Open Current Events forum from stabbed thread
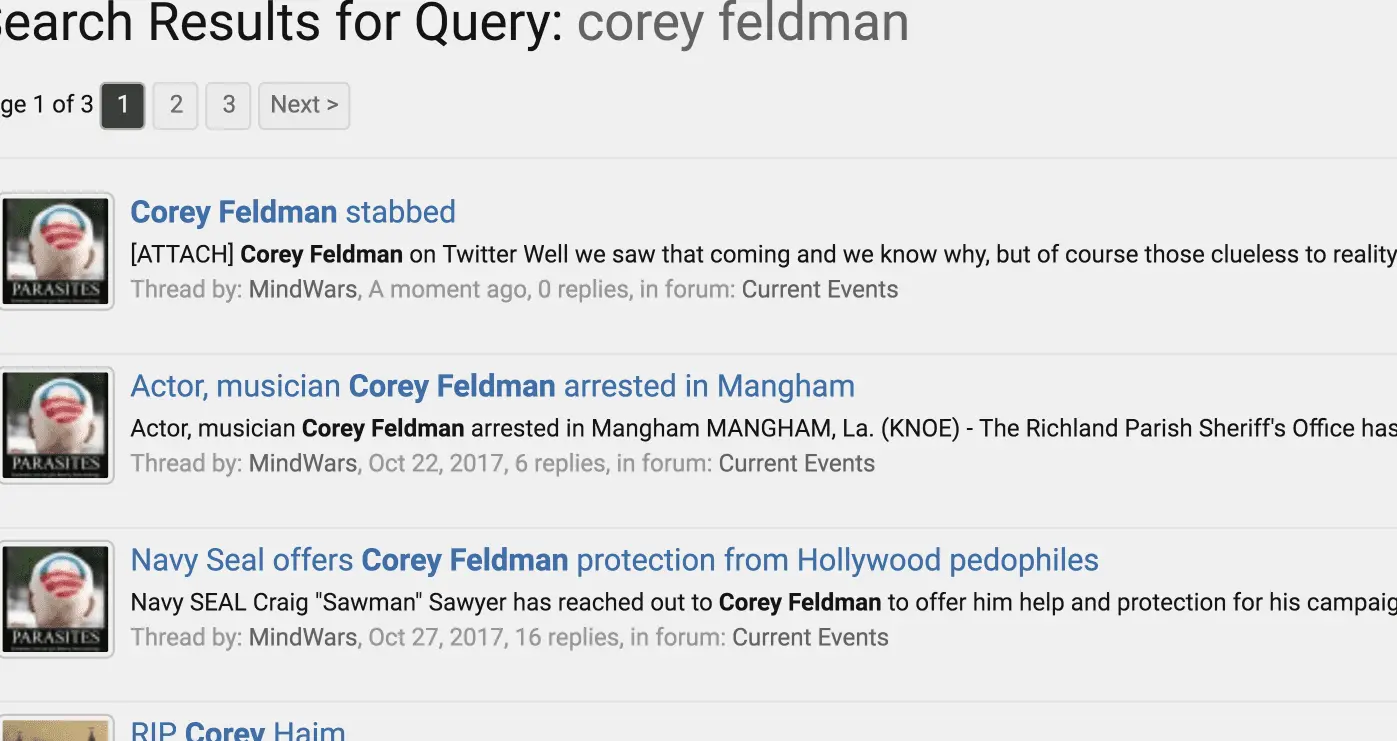This screenshot has width=1397, height=741. pos(819,290)
